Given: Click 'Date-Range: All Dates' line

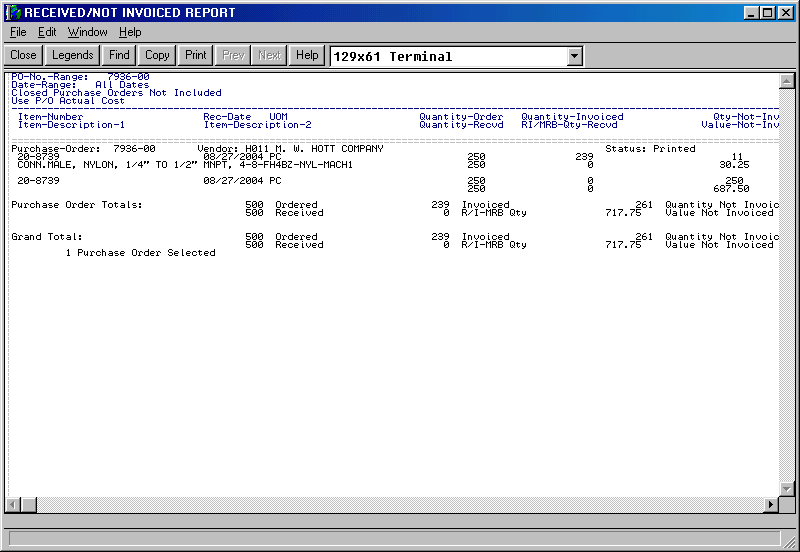Looking at the screenshot, I should click(x=80, y=85).
